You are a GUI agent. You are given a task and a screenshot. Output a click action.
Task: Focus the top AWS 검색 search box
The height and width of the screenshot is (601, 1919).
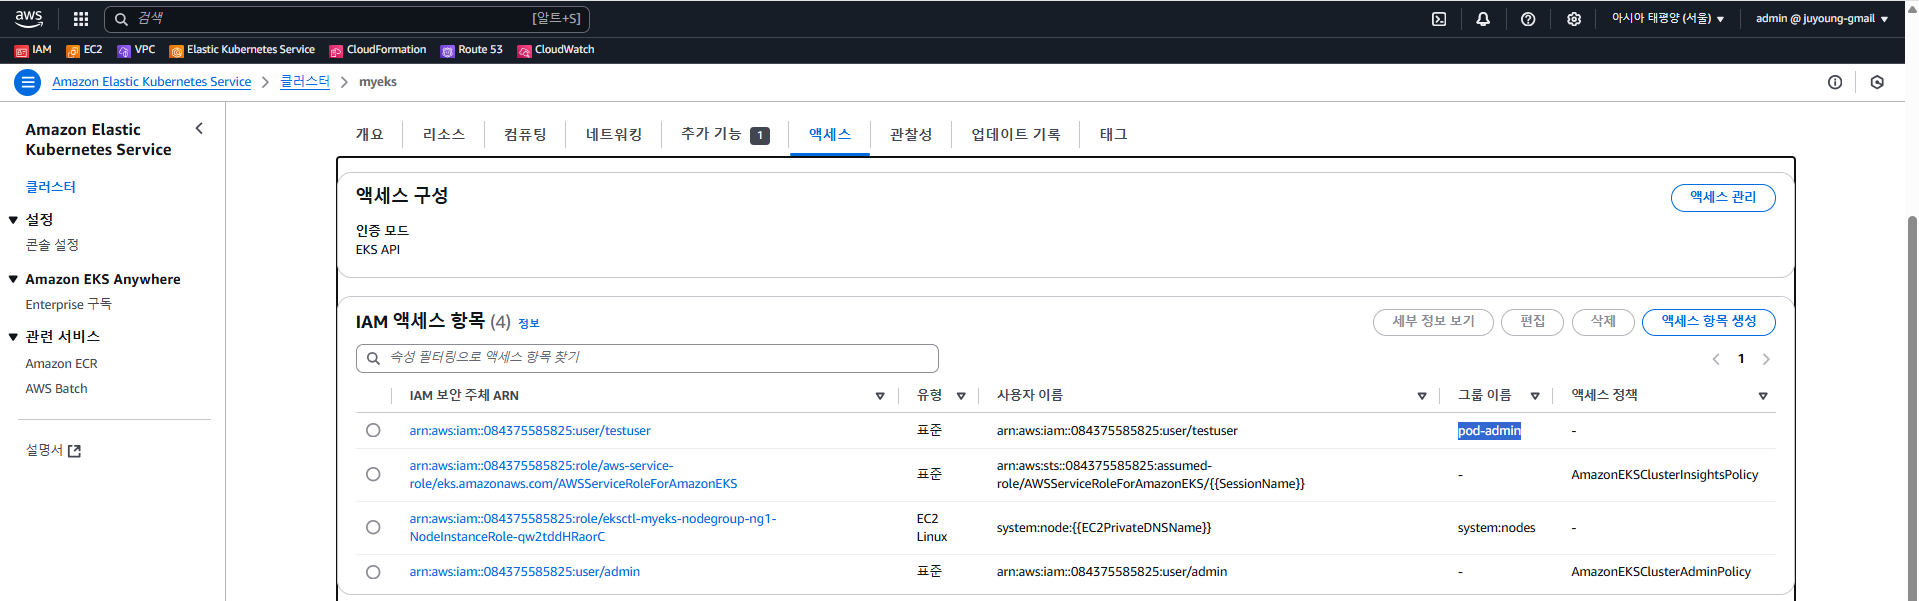point(346,19)
